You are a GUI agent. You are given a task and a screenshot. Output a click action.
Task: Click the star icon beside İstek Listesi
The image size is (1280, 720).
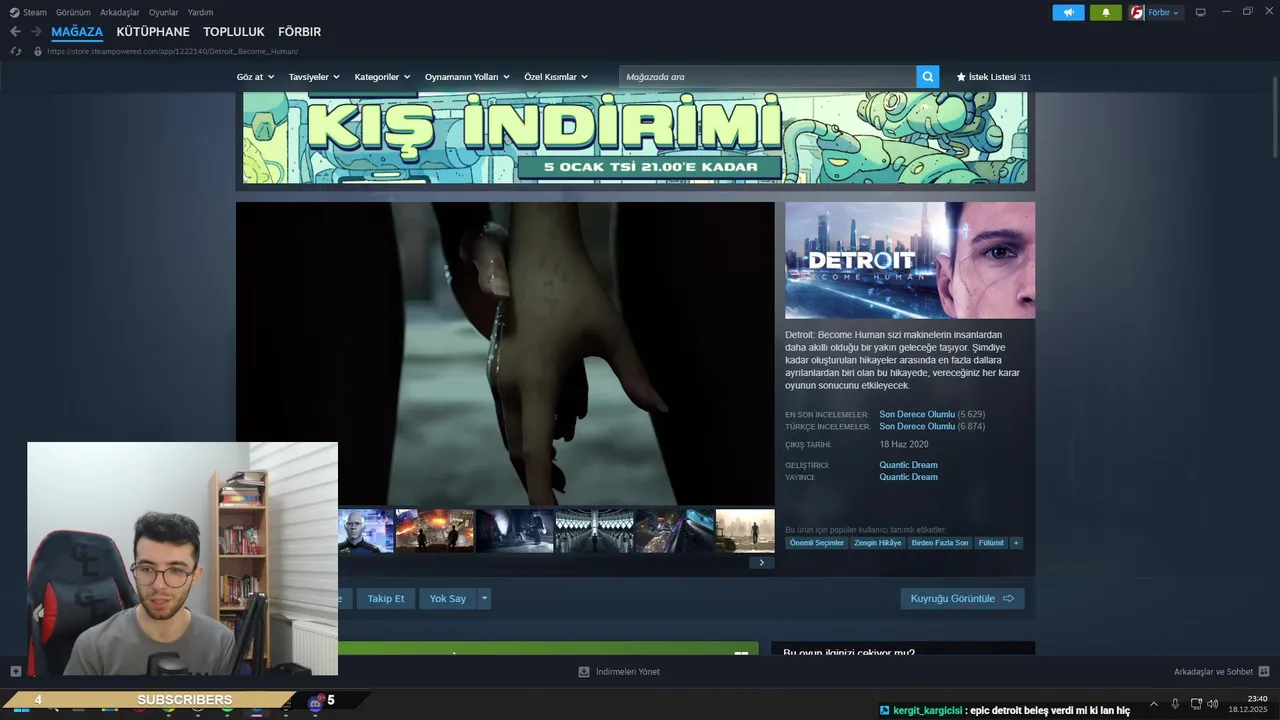[x=961, y=77]
